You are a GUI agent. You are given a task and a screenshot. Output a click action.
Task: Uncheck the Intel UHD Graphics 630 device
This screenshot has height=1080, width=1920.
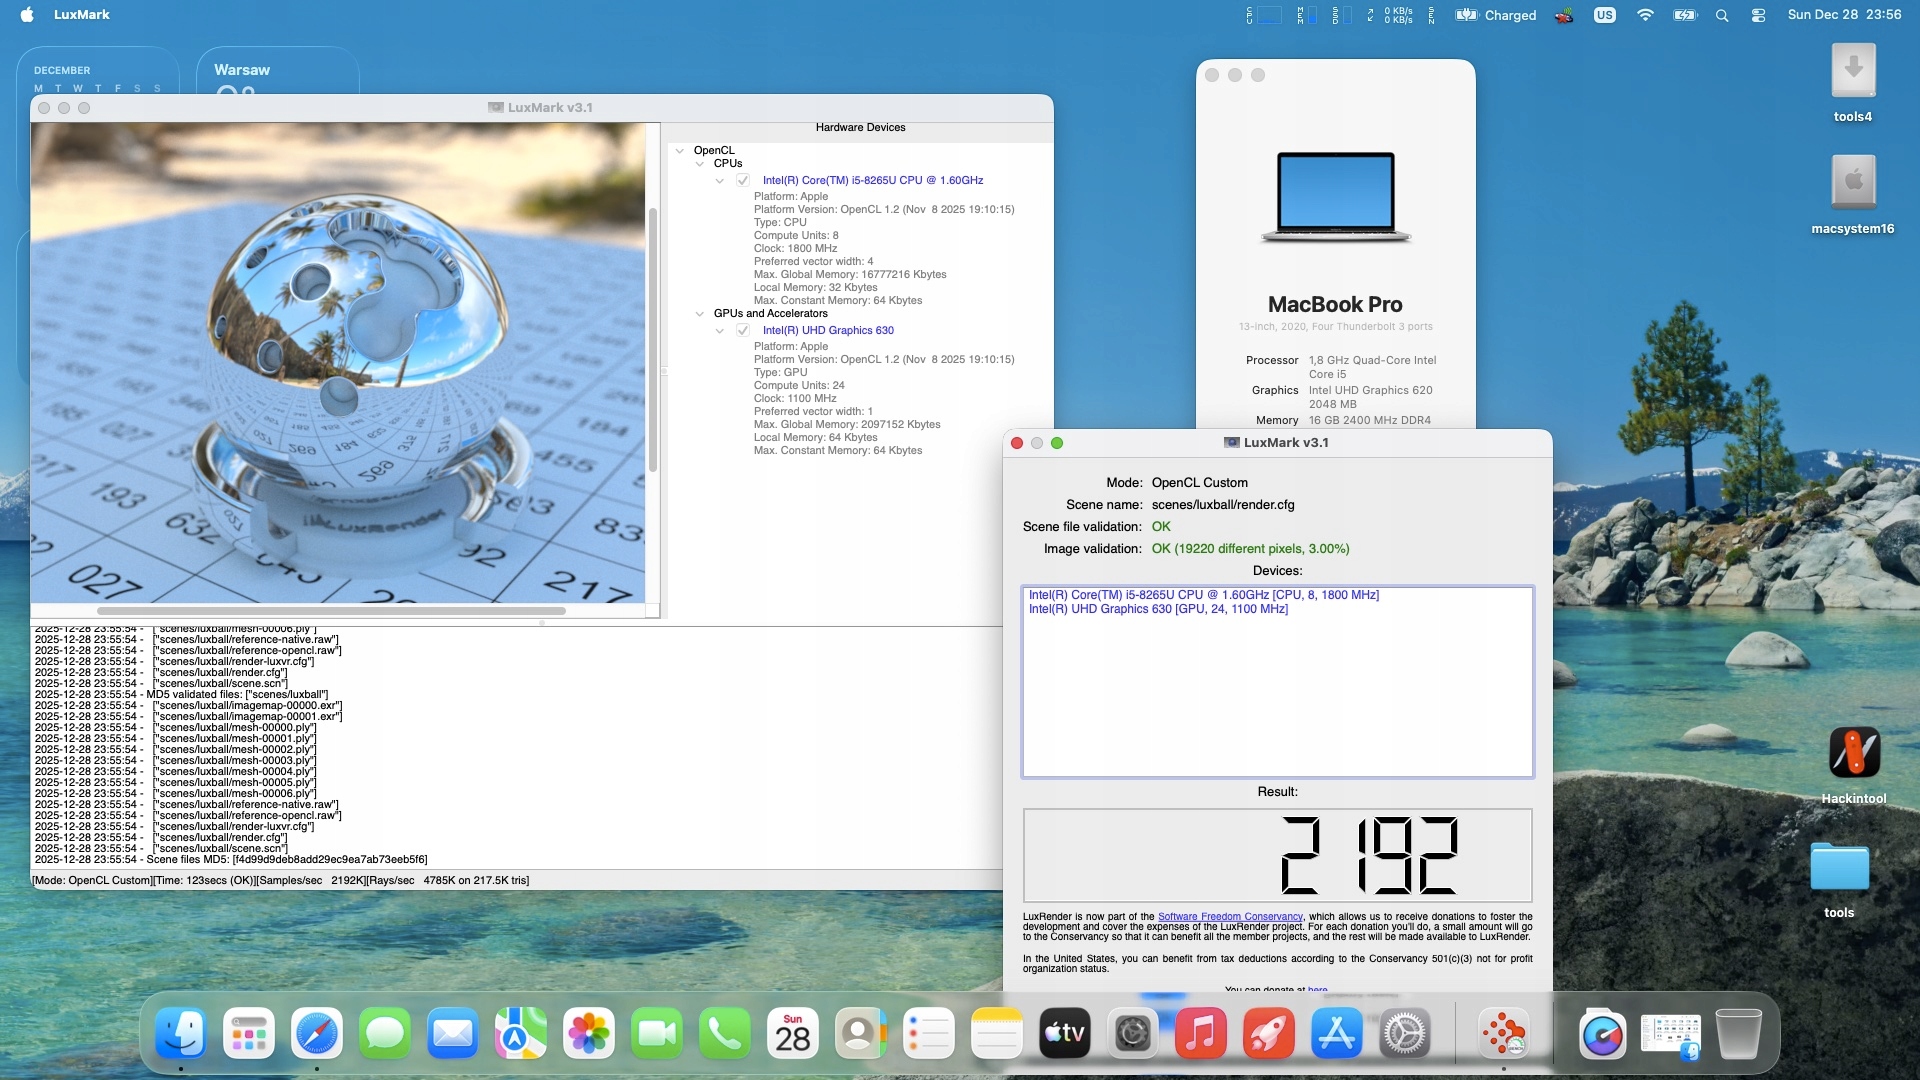(x=743, y=331)
